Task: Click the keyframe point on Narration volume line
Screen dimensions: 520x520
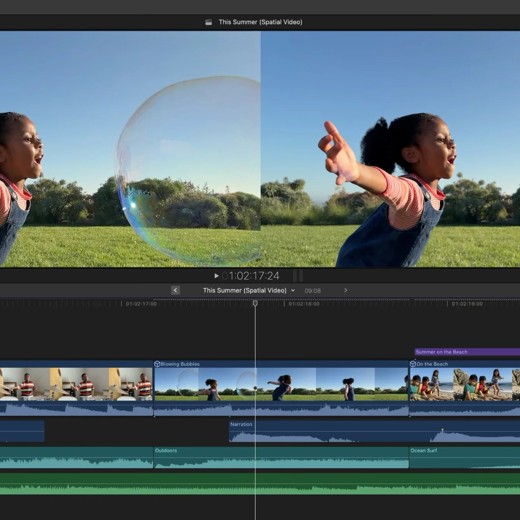Action: click(x=442, y=430)
